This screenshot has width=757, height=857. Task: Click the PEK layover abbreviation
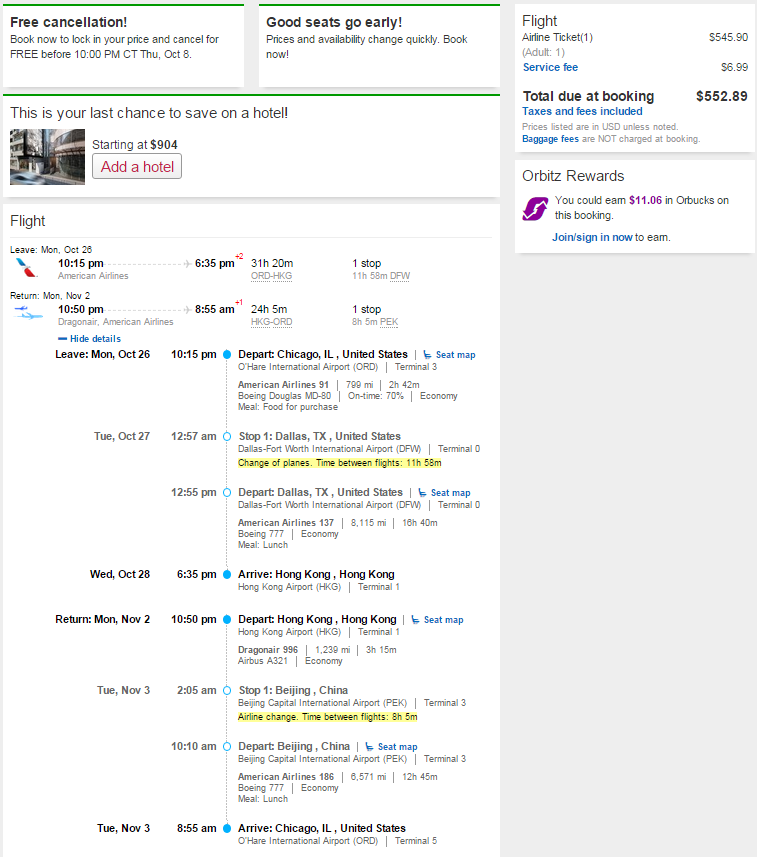tap(389, 322)
